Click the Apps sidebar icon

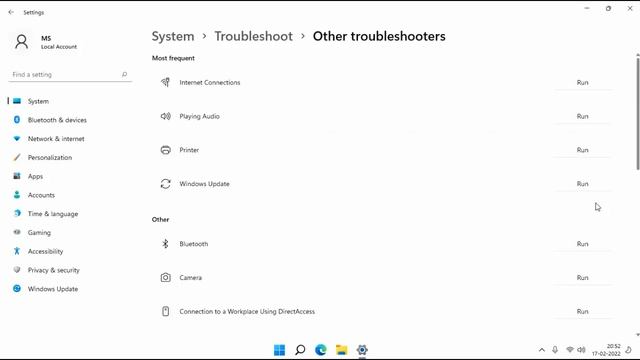[17, 176]
